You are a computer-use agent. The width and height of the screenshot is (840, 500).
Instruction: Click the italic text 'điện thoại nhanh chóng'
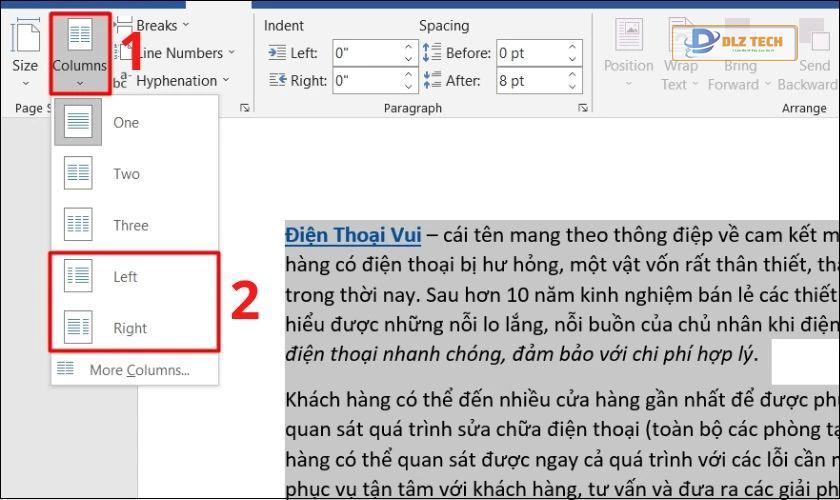[395, 354]
